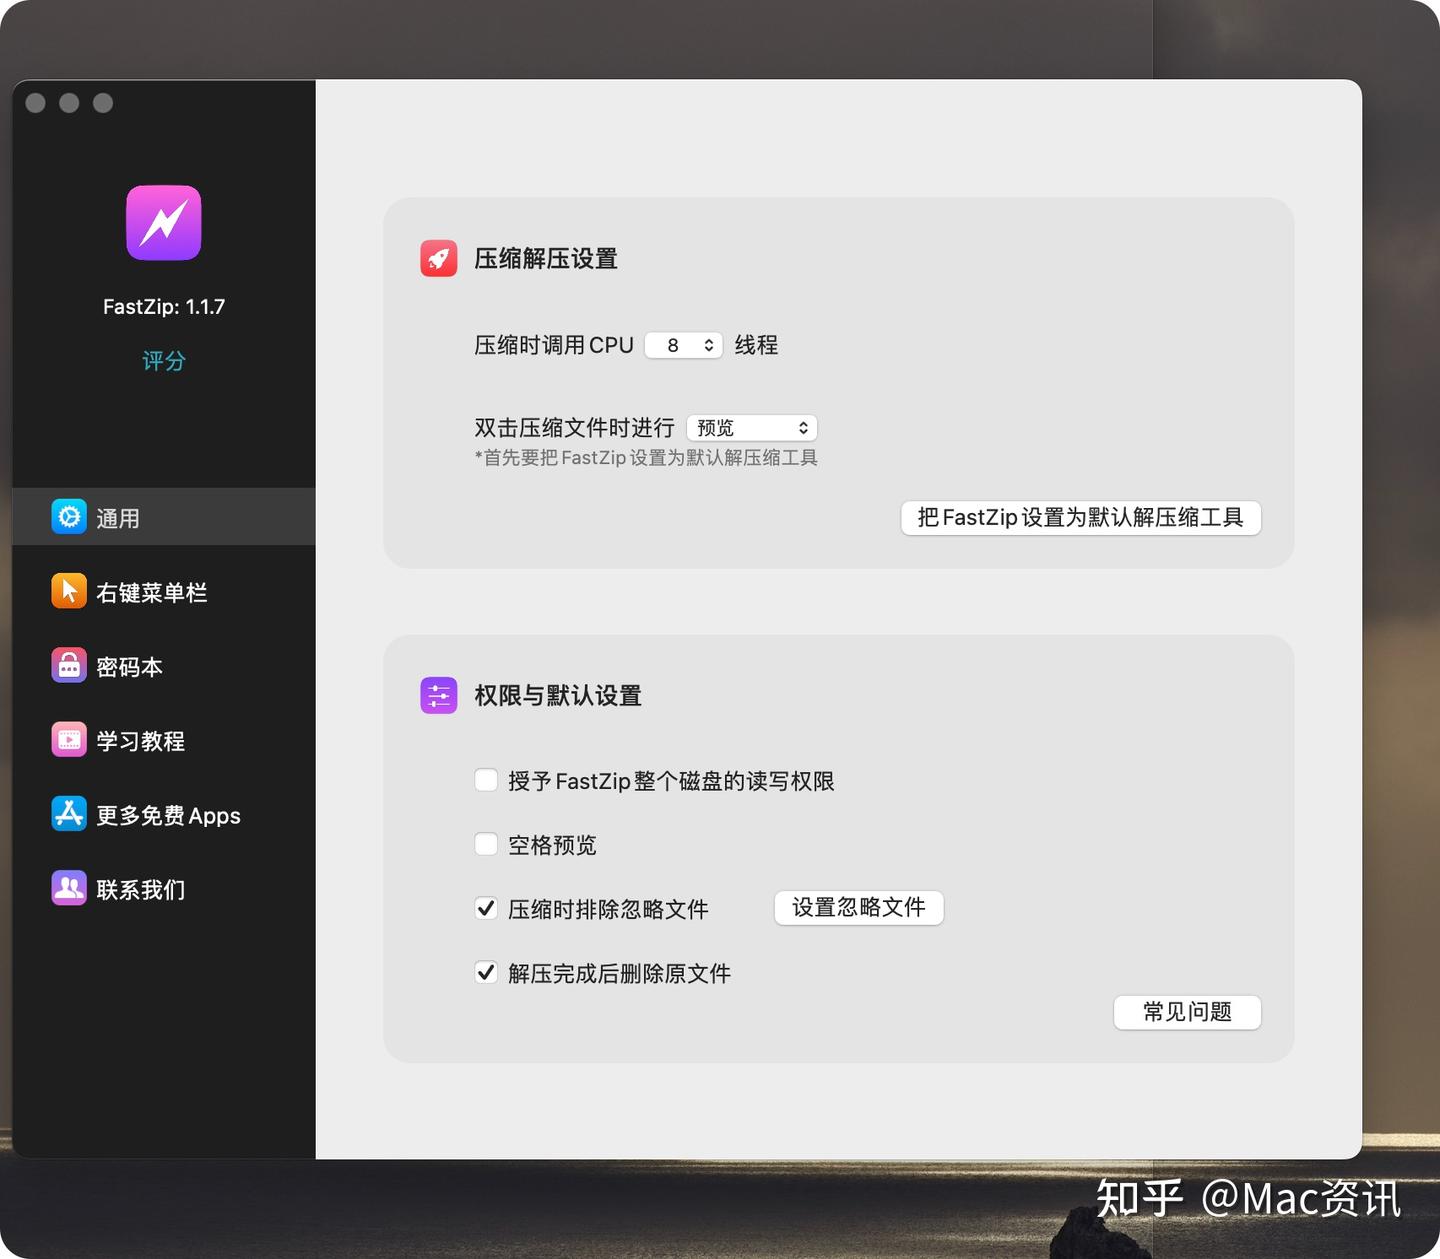Open 学习教程 via the video icon
Viewport: 1440px width, 1259px height.
(x=67, y=740)
